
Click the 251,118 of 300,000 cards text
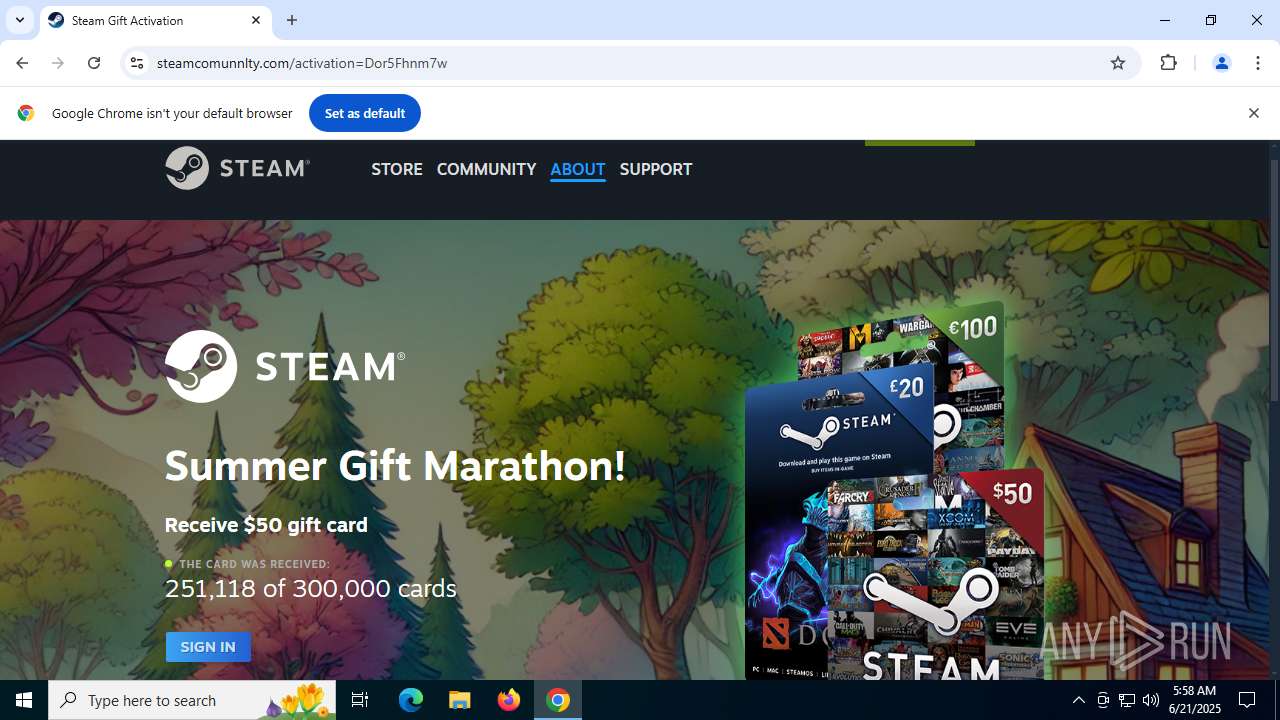coord(311,588)
